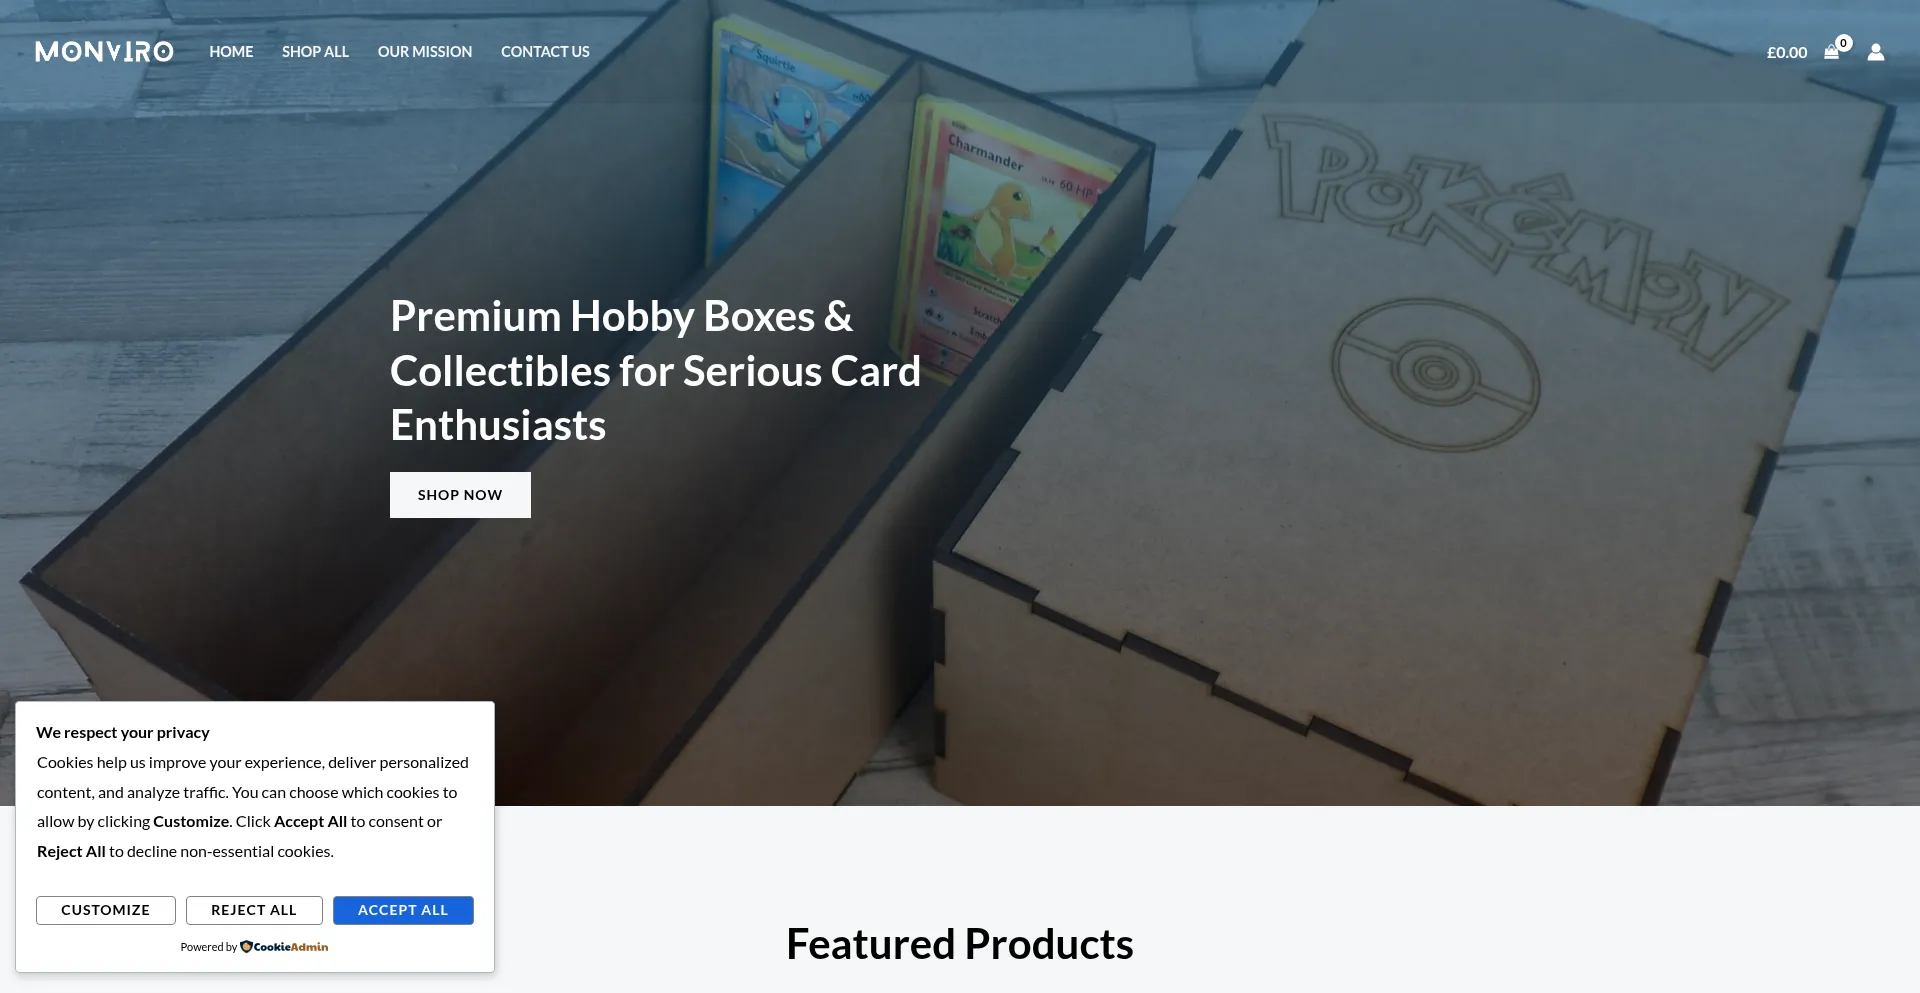
Task: Reject all non-essential cookies
Action: coord(254,910)
